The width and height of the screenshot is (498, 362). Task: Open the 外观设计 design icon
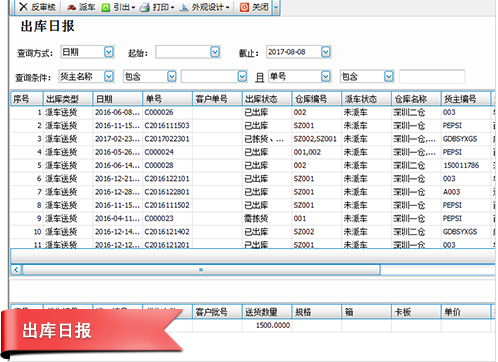184,7
